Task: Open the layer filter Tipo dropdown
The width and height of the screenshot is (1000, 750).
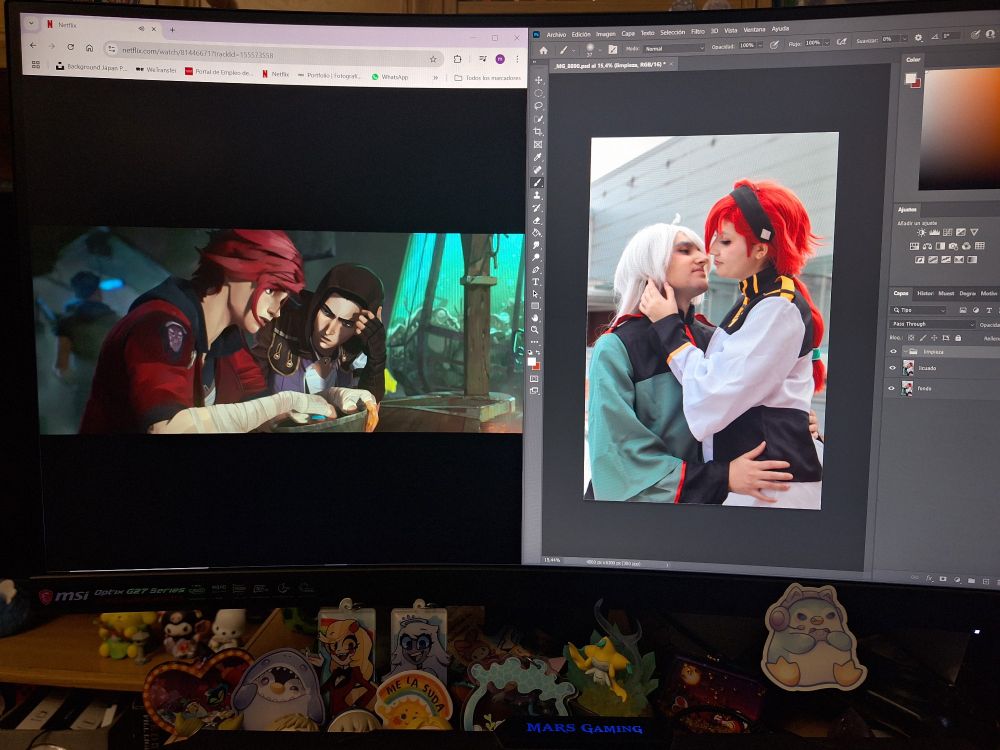Action: pos(918,310)
